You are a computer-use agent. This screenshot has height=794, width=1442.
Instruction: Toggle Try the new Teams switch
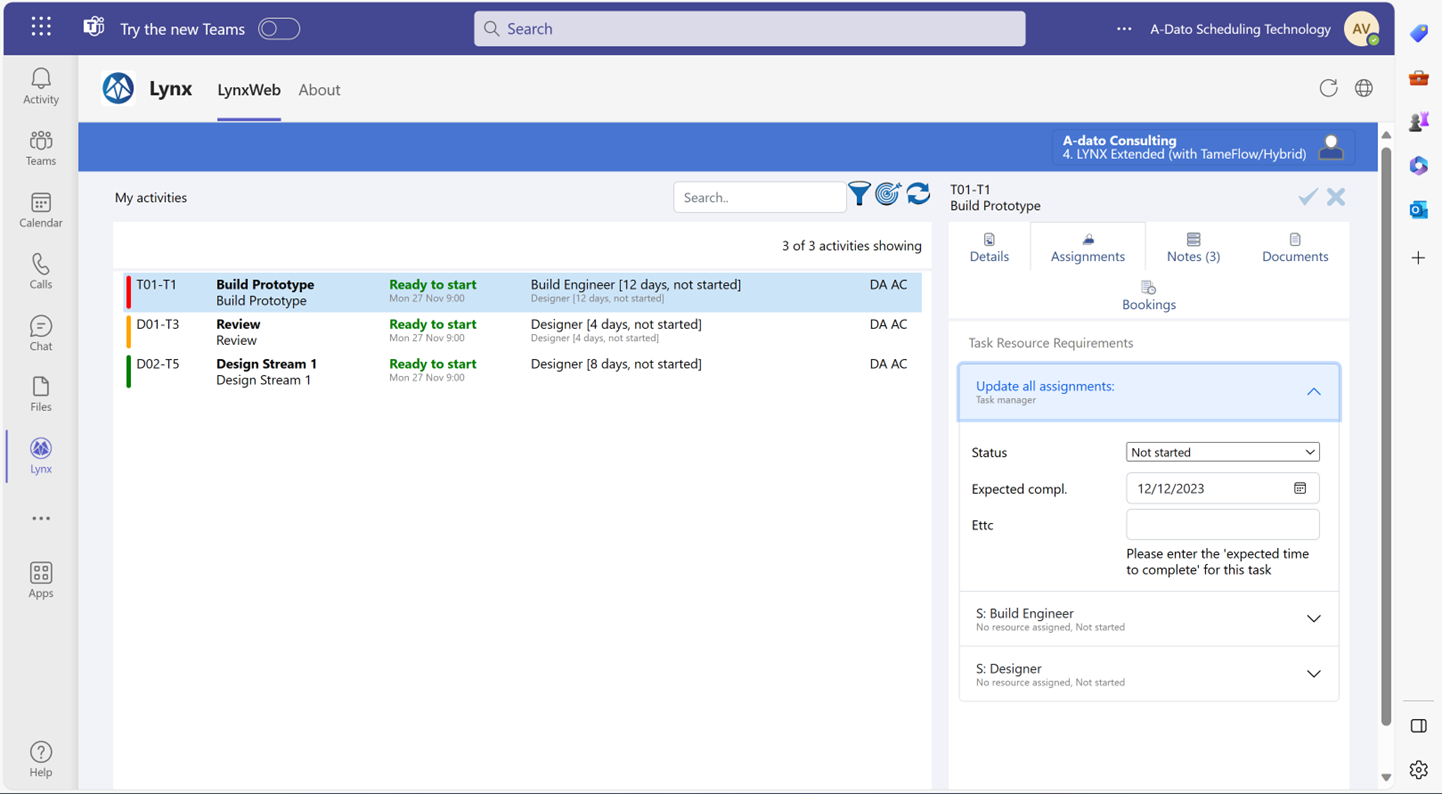(279, 29)
